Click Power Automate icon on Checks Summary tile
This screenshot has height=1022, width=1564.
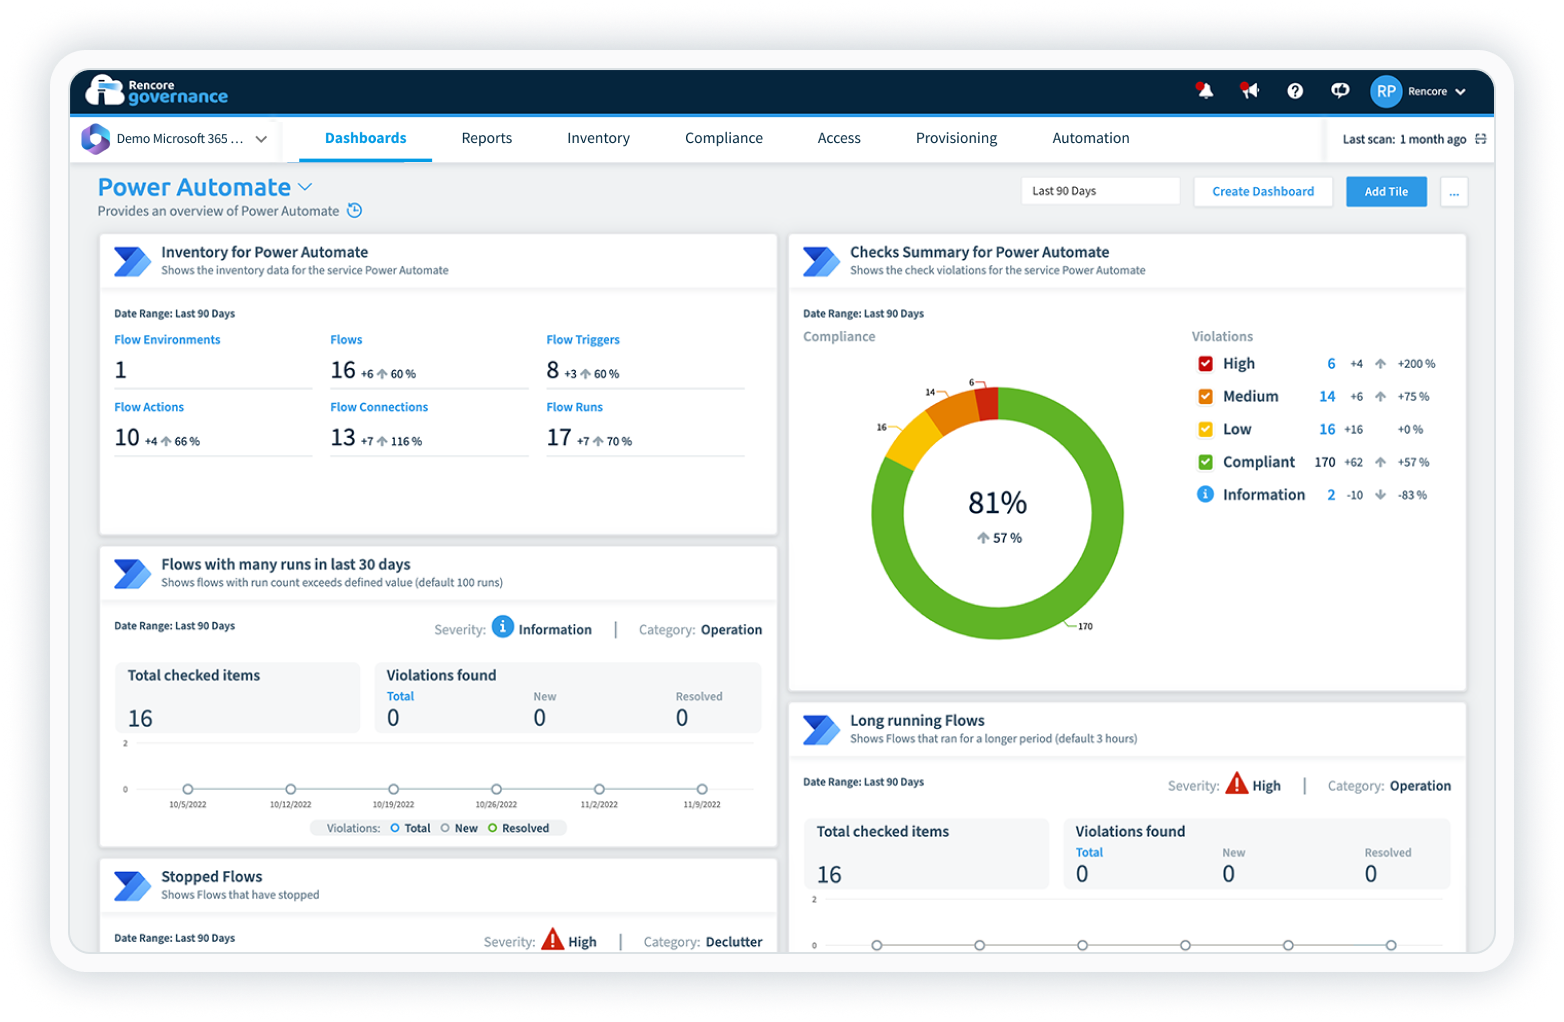coord(821,261)
